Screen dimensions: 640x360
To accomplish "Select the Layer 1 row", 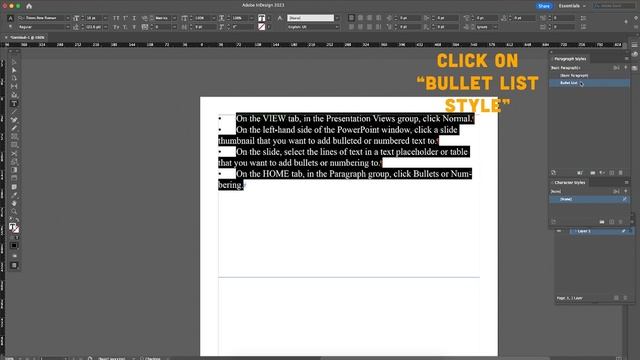I will (x=602, y=231).
